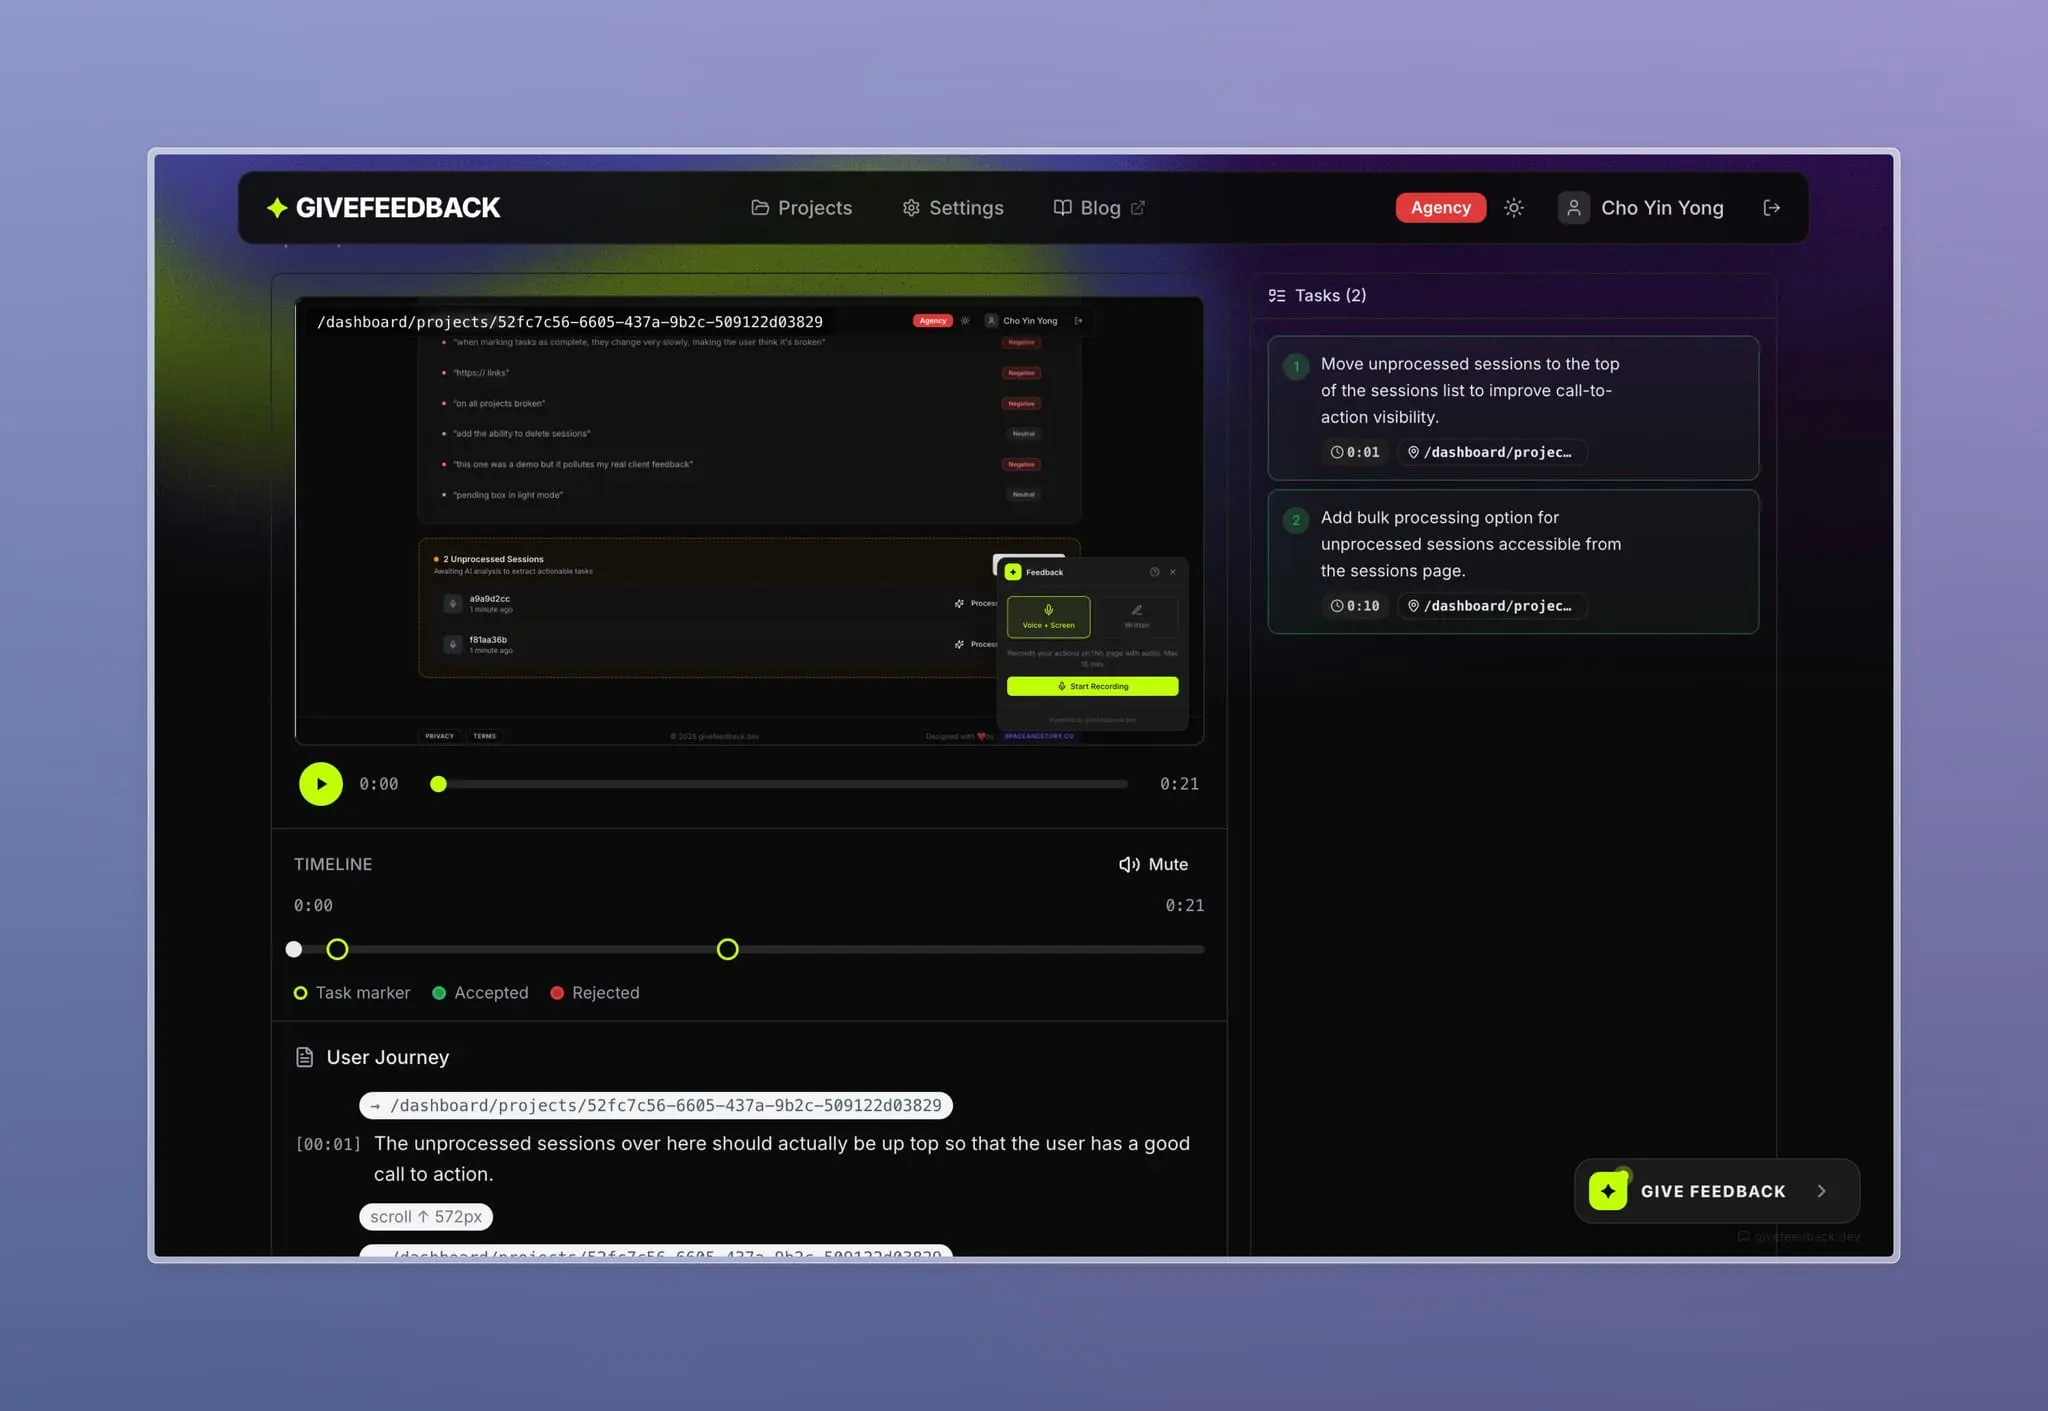The height and width of the screenshot is (1411, 2048).
Task: Click the 0:10 timestamp chip on task 2
Action: pyautogui.click(x=1355, y=606)
